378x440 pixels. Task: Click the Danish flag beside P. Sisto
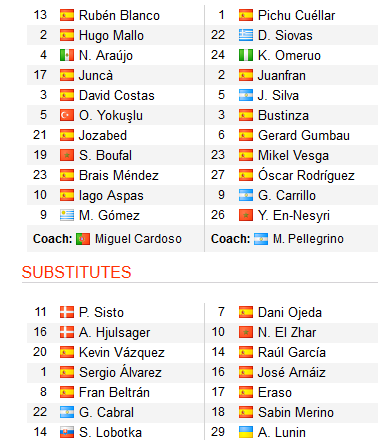(x=67, y=312)
